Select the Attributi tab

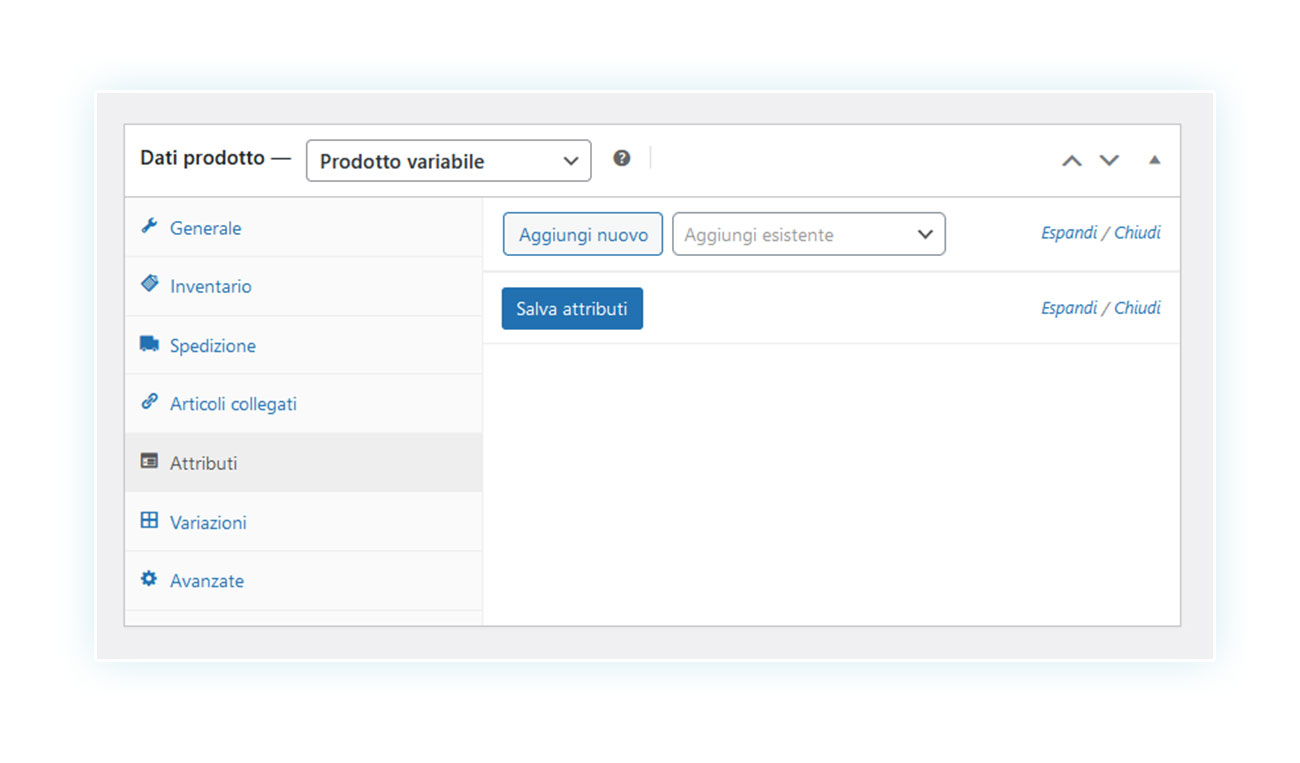(303, 463)
